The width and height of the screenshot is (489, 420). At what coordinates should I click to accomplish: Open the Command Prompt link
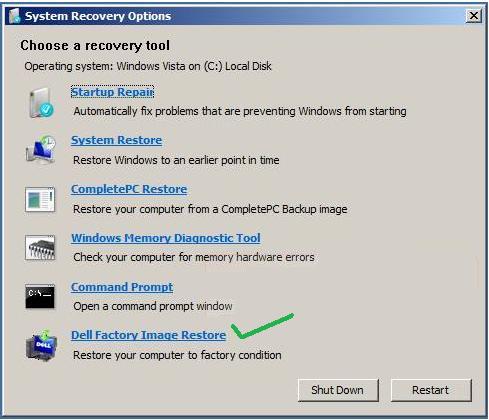coord(122,287)
